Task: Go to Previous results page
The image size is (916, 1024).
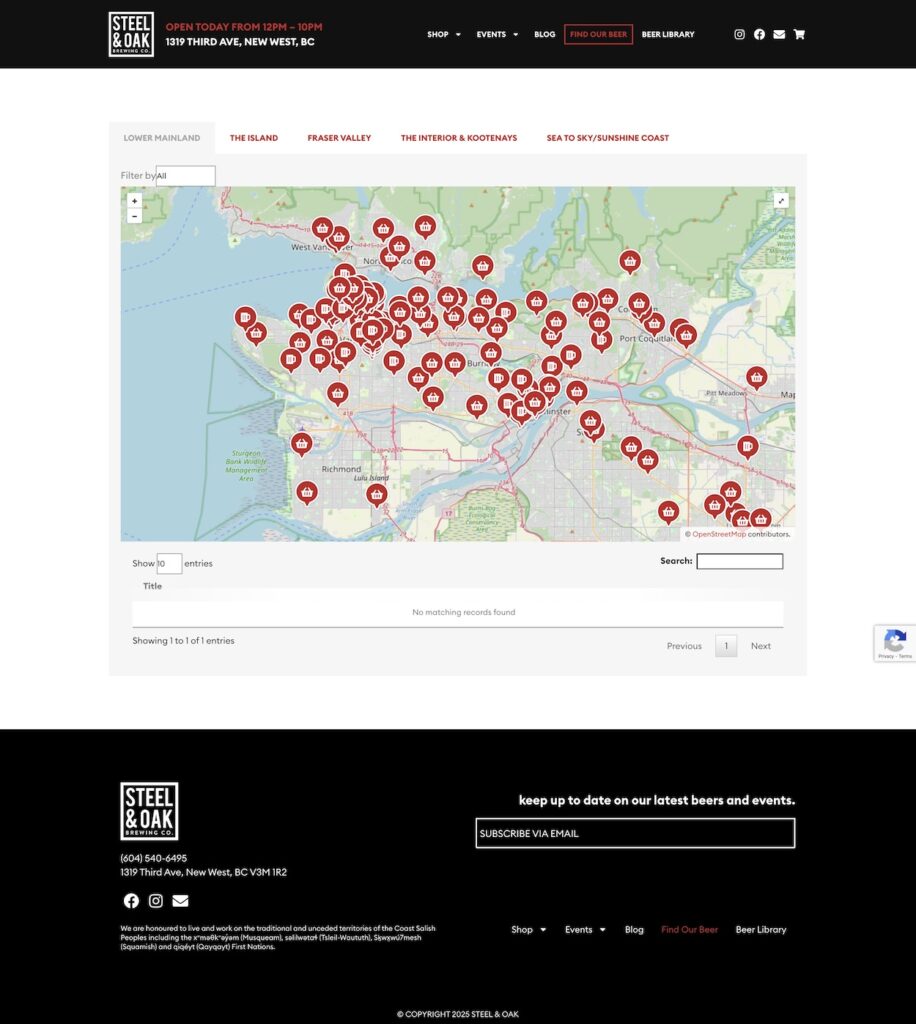Action: [684, 646]
